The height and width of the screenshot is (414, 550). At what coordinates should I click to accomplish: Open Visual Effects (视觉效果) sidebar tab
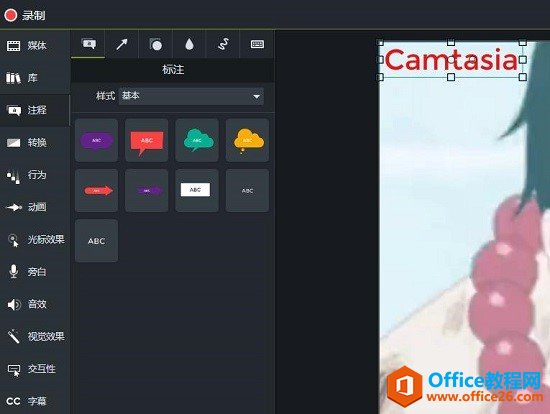[35, 336]
